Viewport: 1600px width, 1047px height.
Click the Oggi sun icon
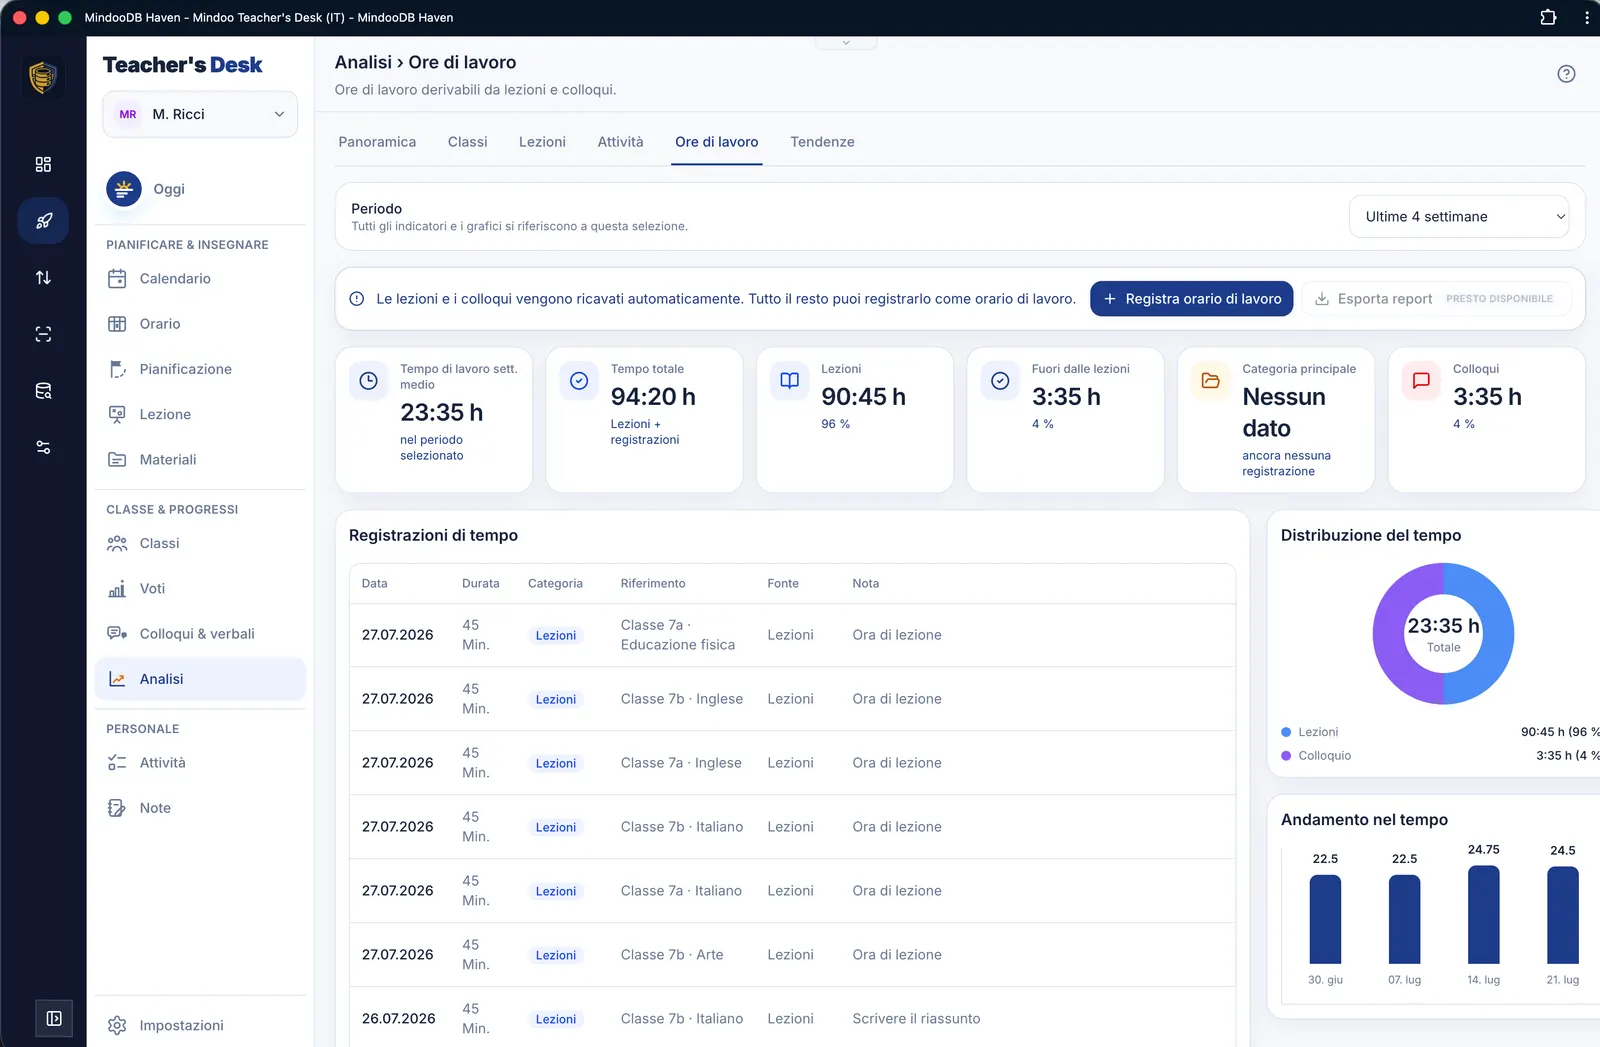pos(124,189)
